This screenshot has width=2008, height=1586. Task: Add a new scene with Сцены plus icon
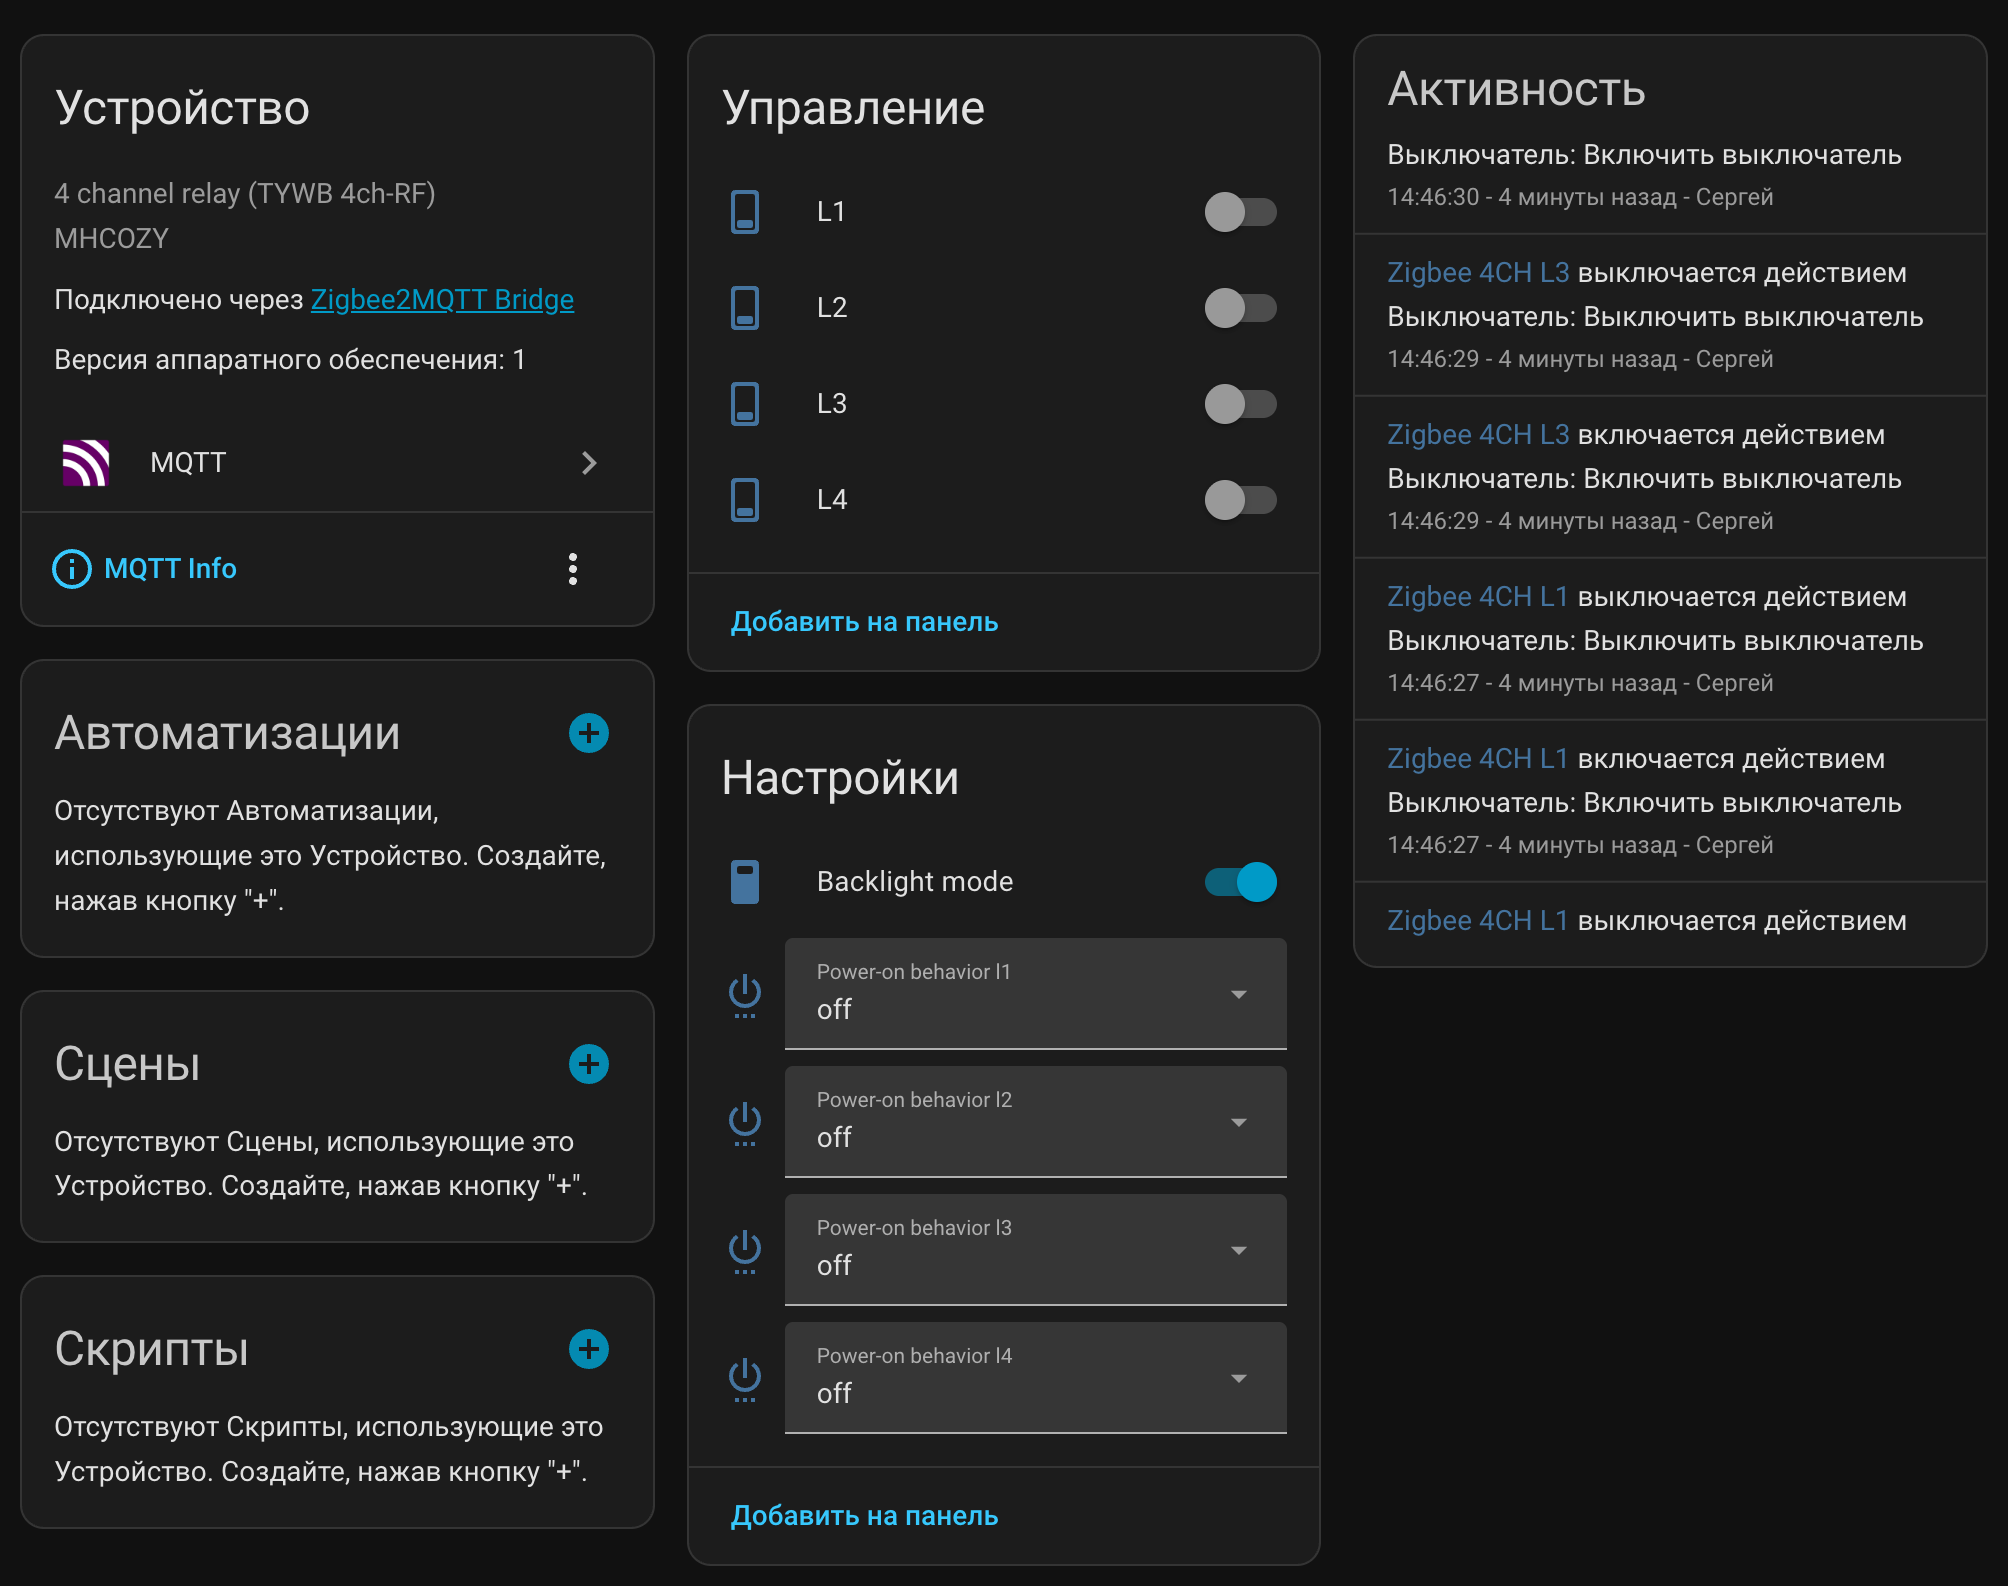click(x=589, y=1064)
